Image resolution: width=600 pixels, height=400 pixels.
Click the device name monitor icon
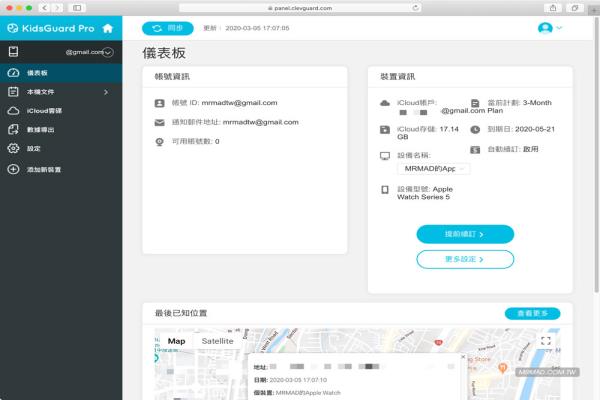(385, 156)
